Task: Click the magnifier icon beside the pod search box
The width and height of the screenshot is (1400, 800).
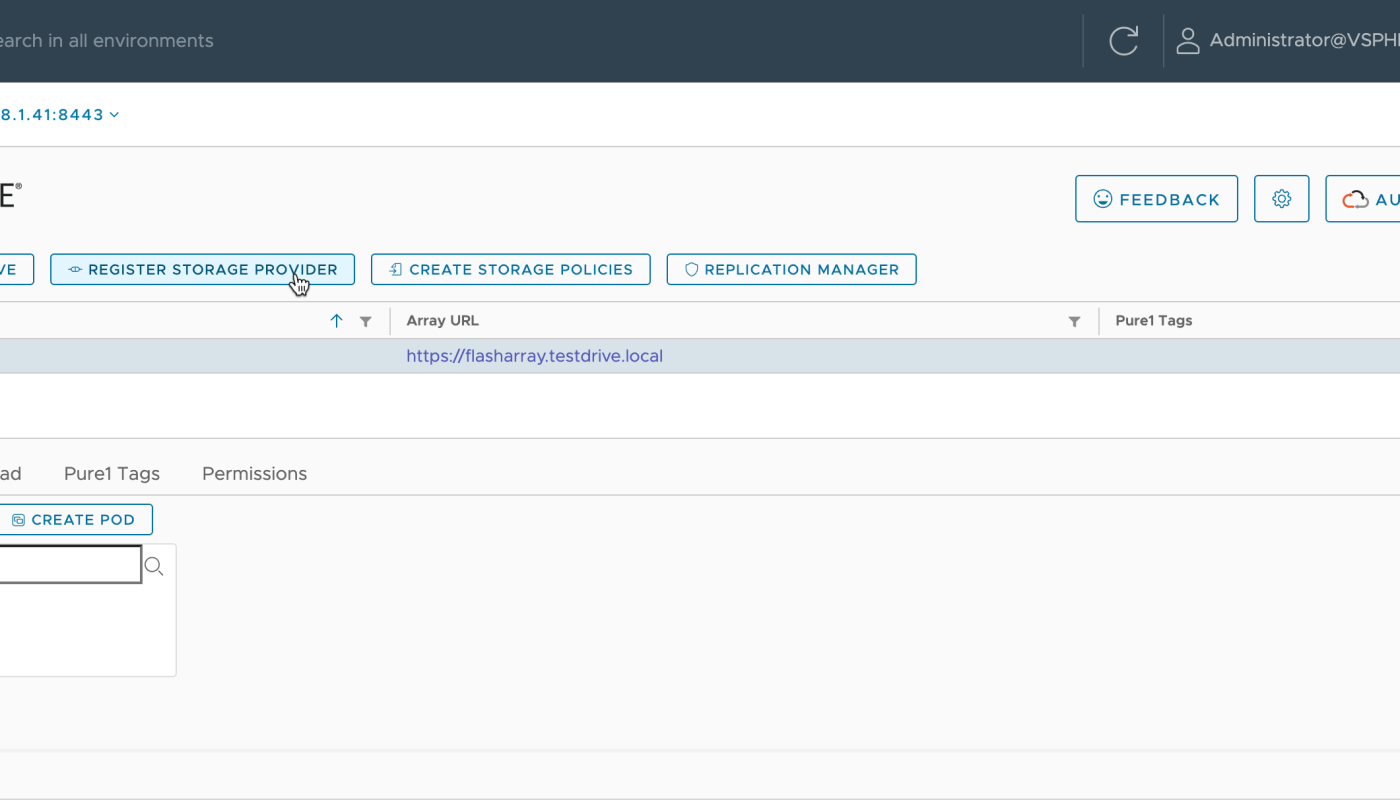Action: tap(154, 567)
